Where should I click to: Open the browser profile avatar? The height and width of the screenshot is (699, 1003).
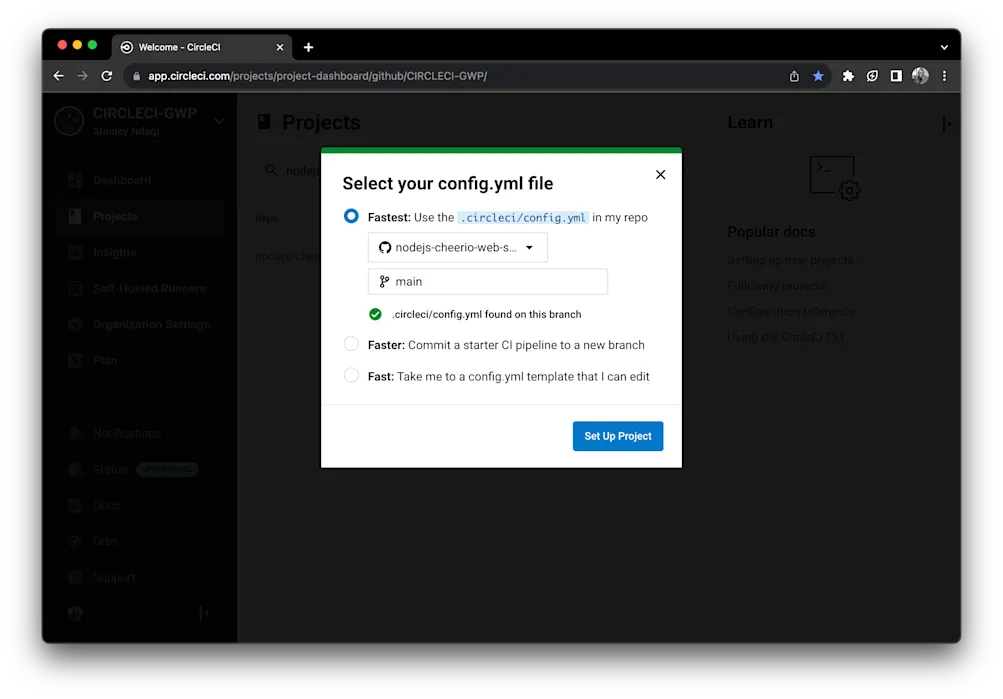click(920, 76)
